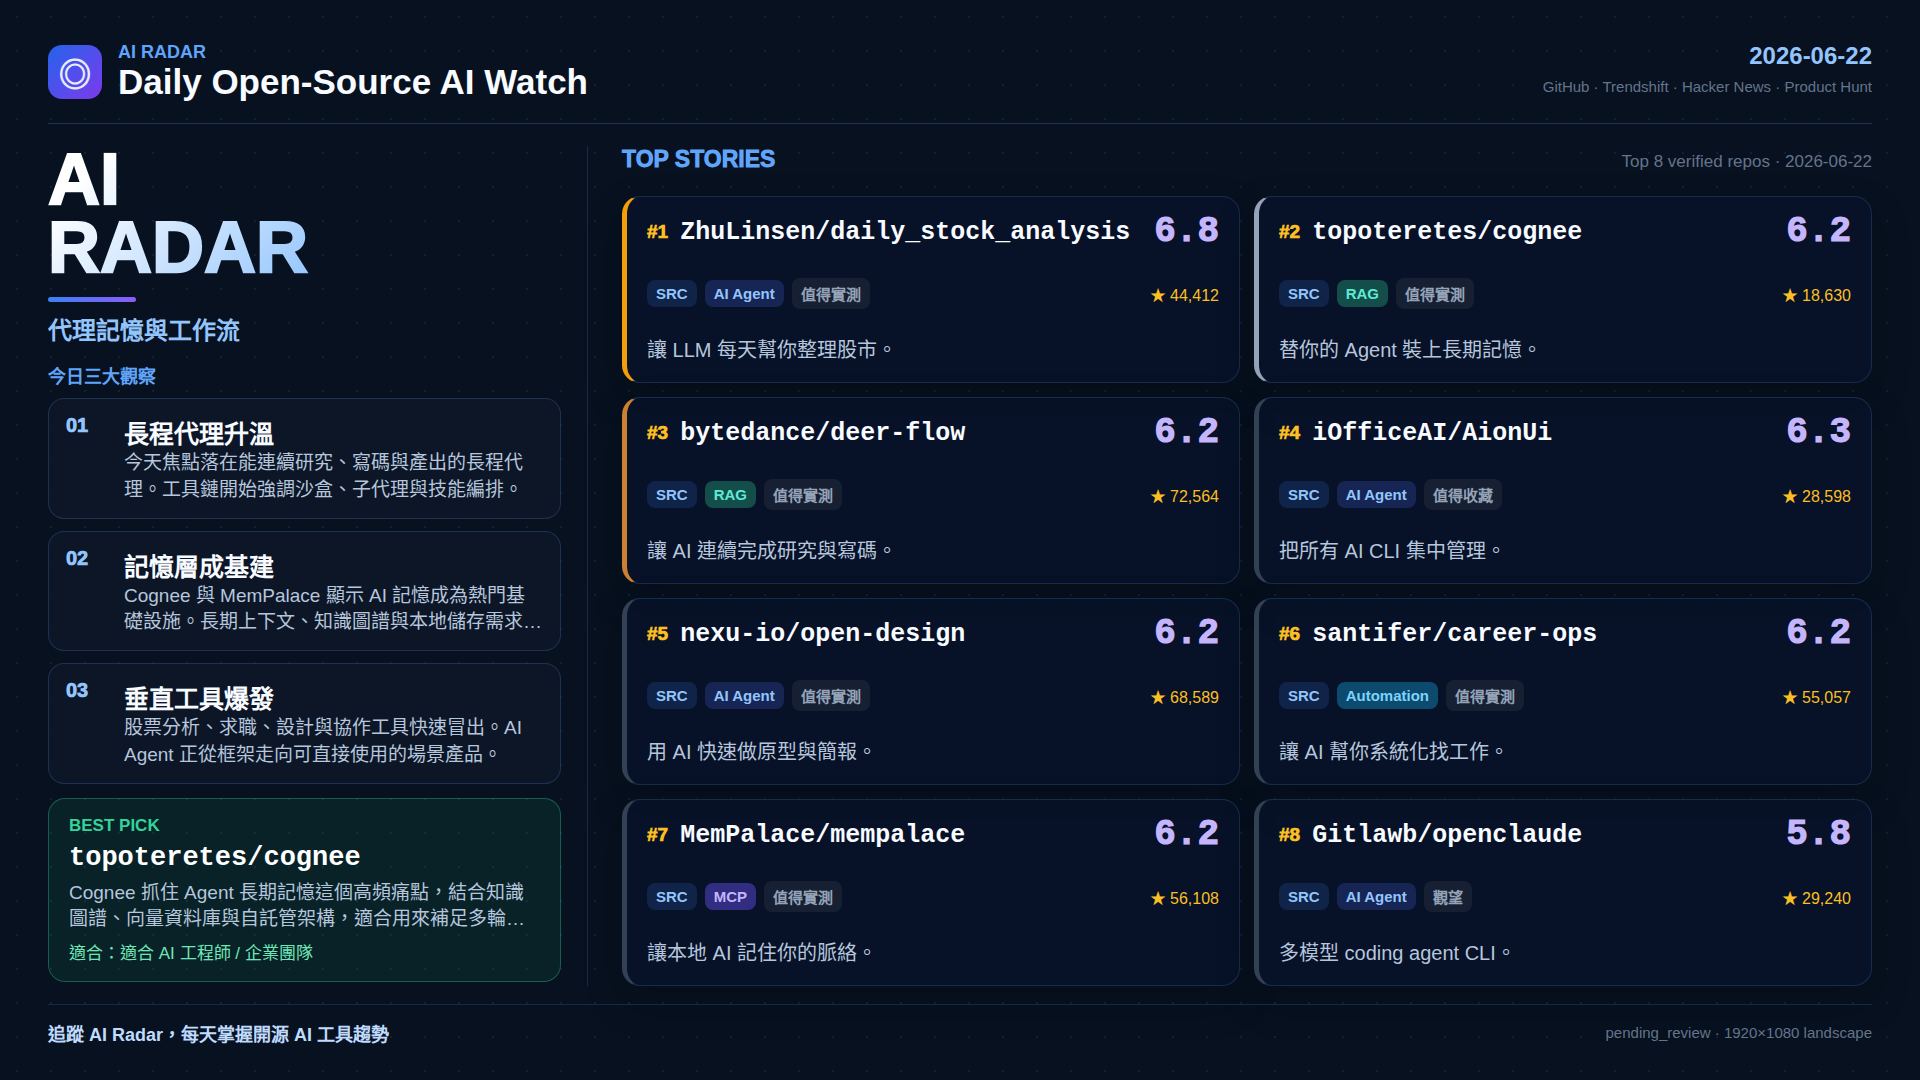The image size is (1920, 1080).
Task: Click 值得收藏 tag on AionUi card
Action: click(x=1462, y=495)
